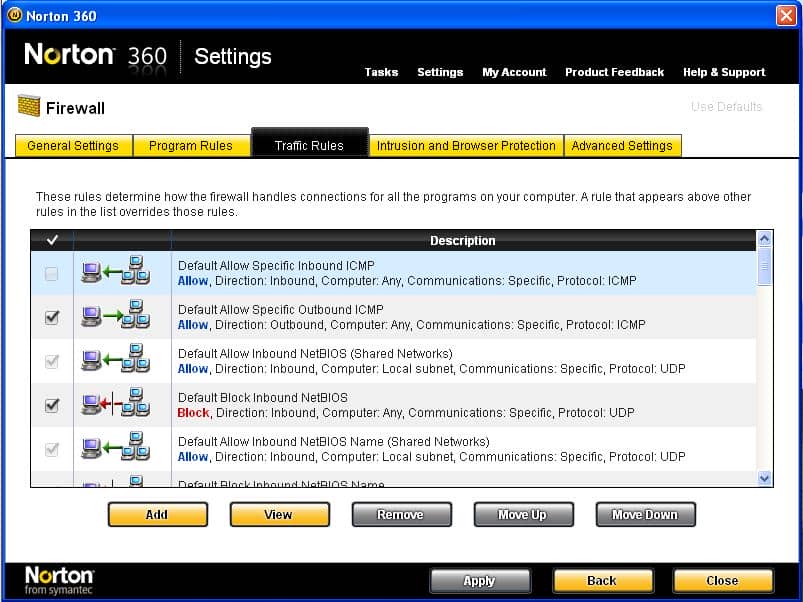Click blocked icon of Default Block Inbound NetBIOS

pos(116,402)
